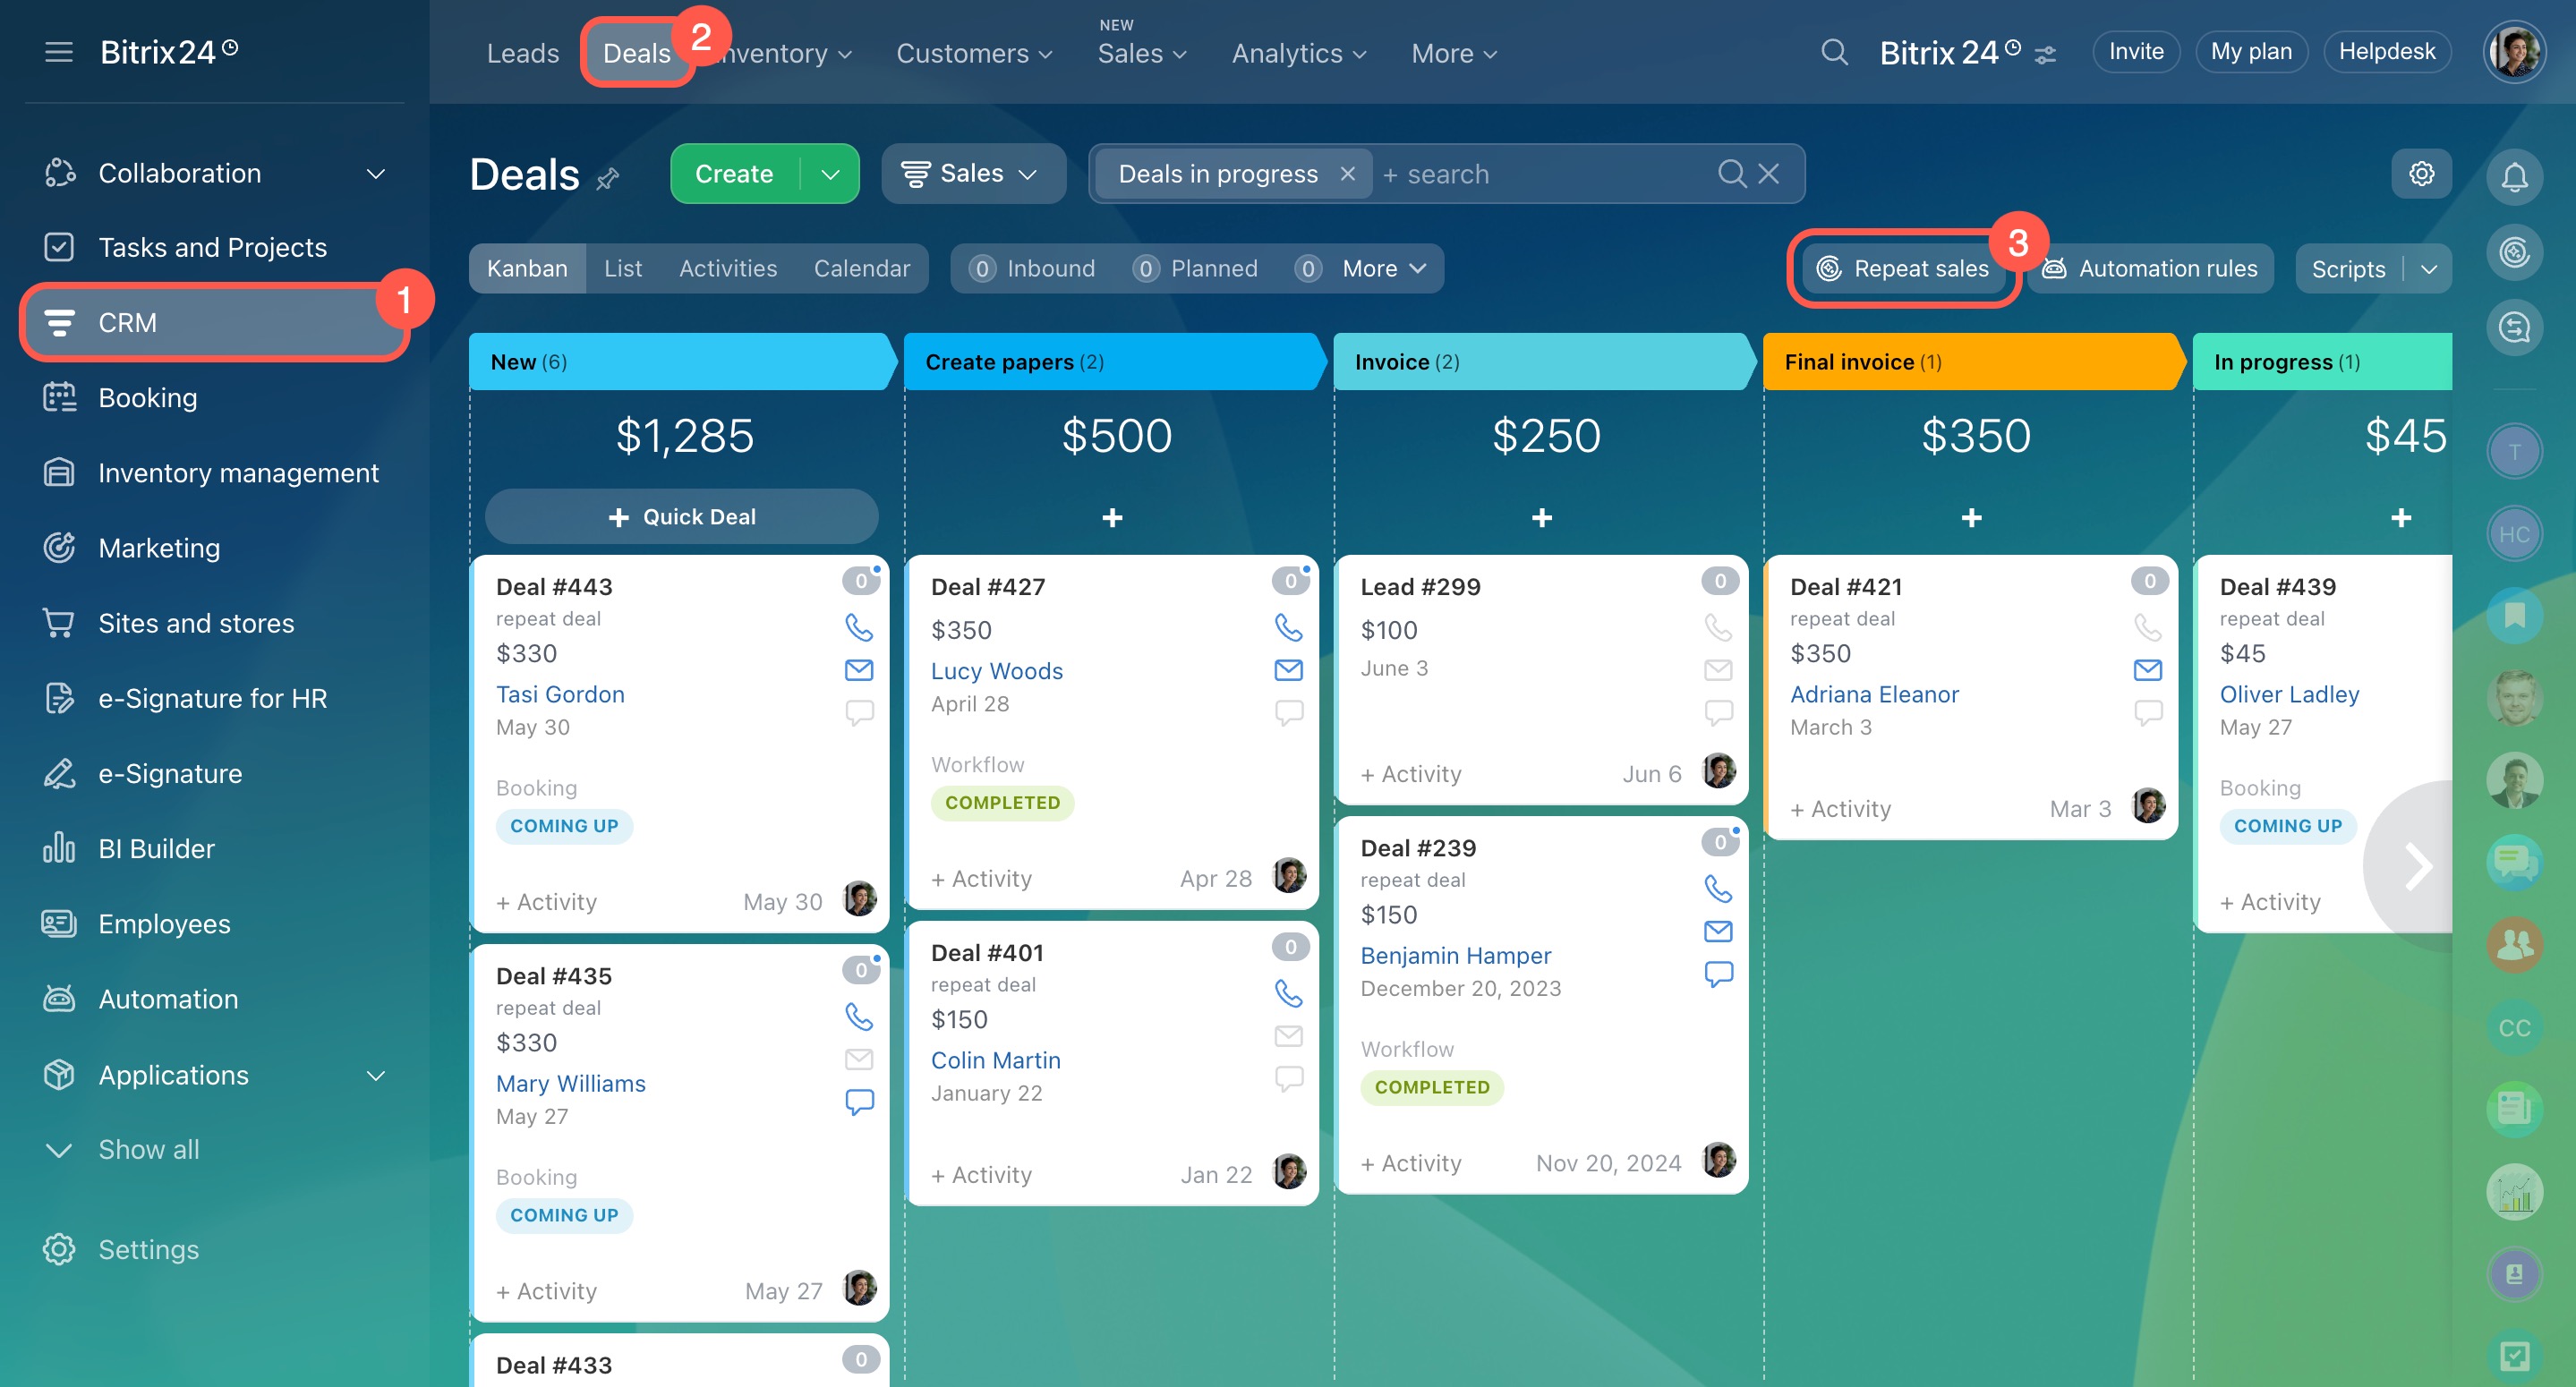Screen dimensions: 2576x1387
Task: Click phone icon on Deal #443 card
Action: point(859,627)
